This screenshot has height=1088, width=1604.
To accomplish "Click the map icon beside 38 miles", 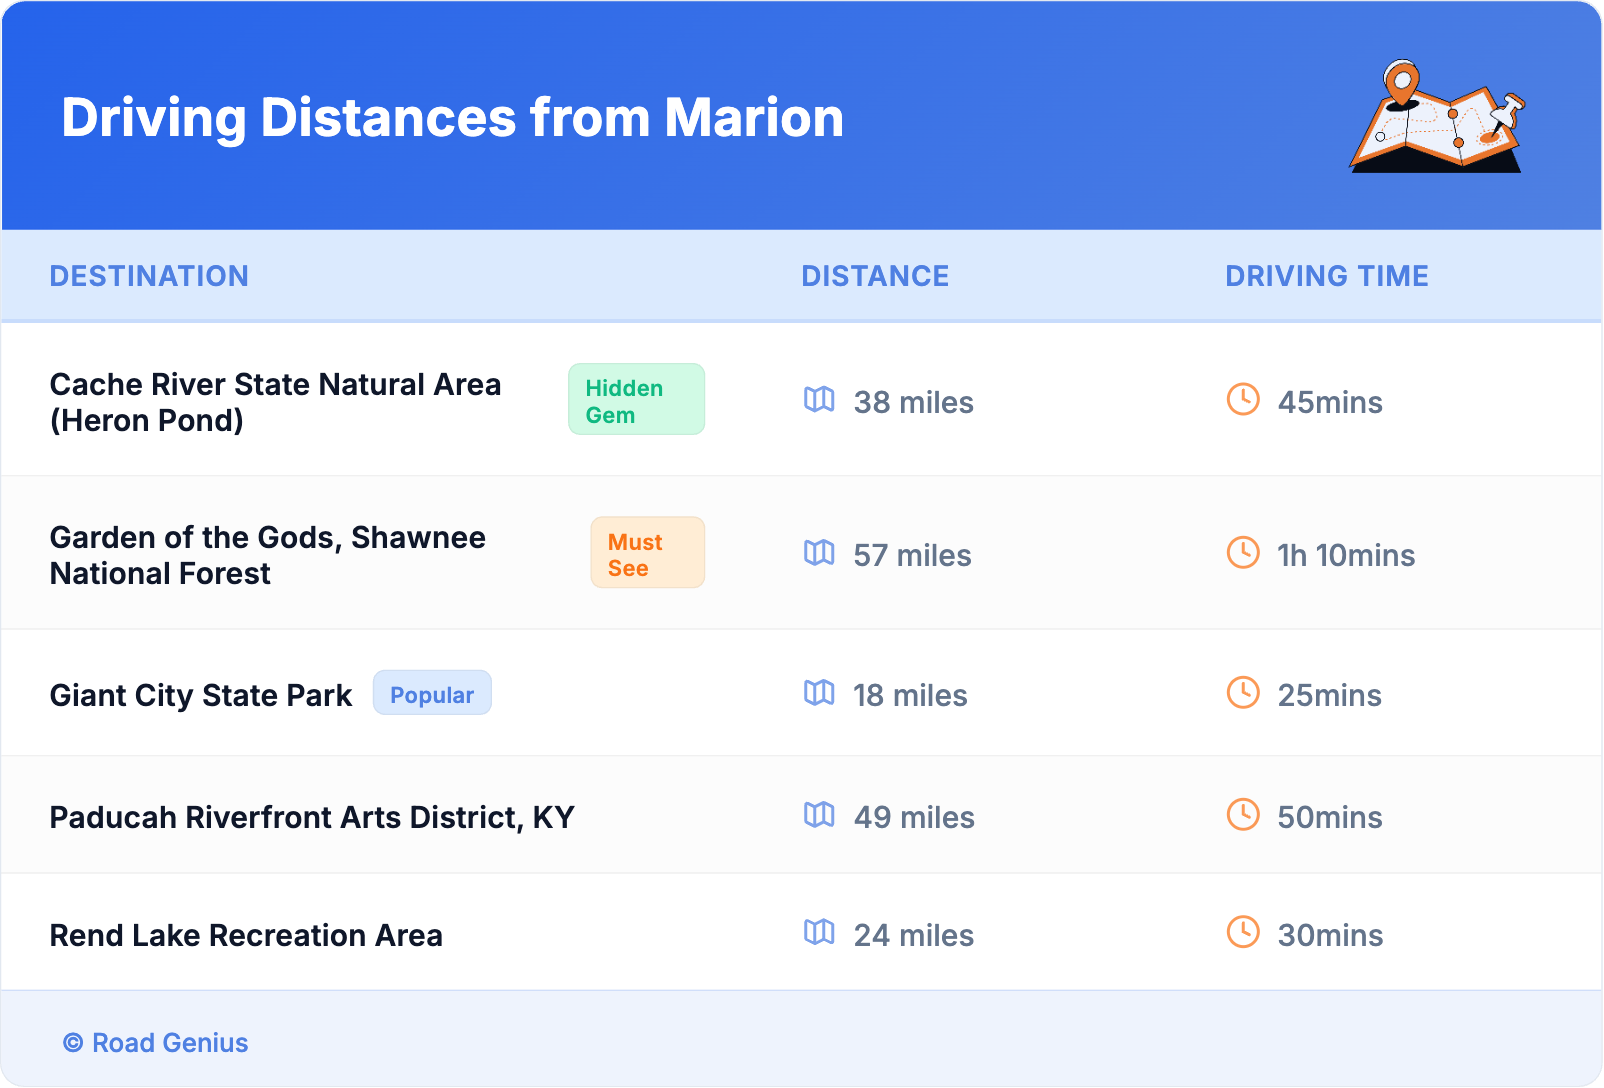I will pos(819,400).
